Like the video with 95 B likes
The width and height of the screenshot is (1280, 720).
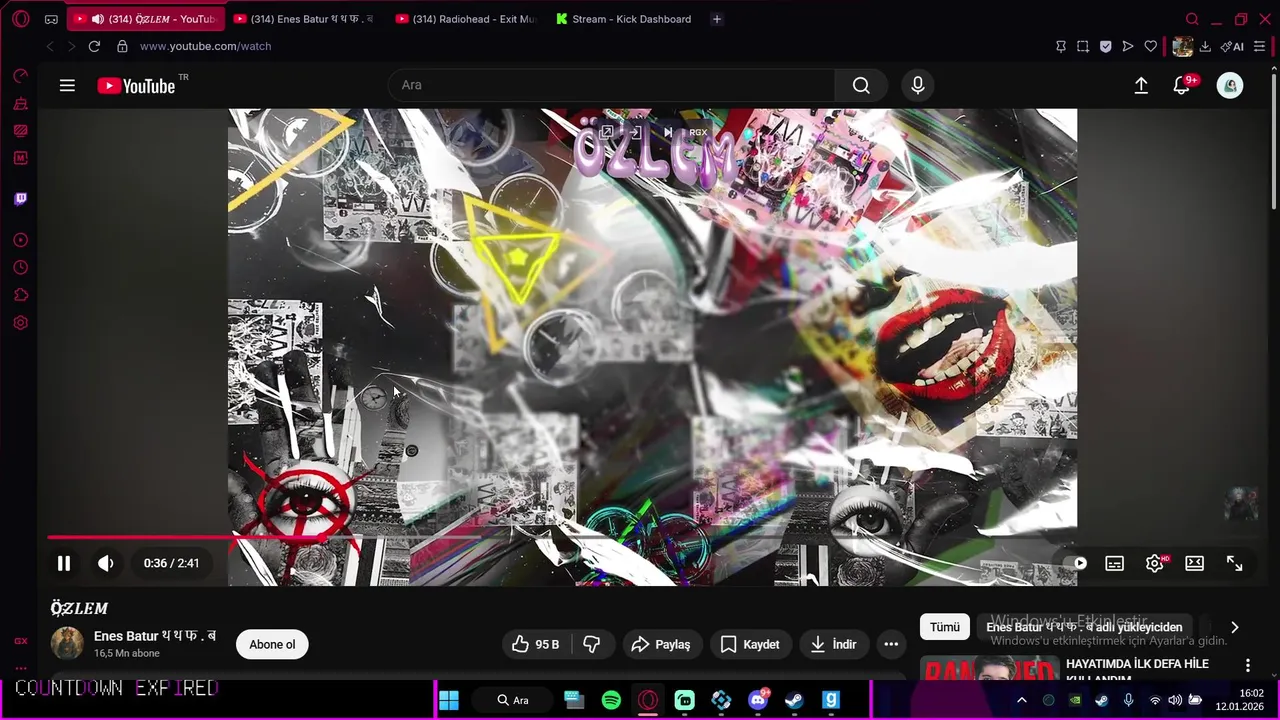[536, 645]
